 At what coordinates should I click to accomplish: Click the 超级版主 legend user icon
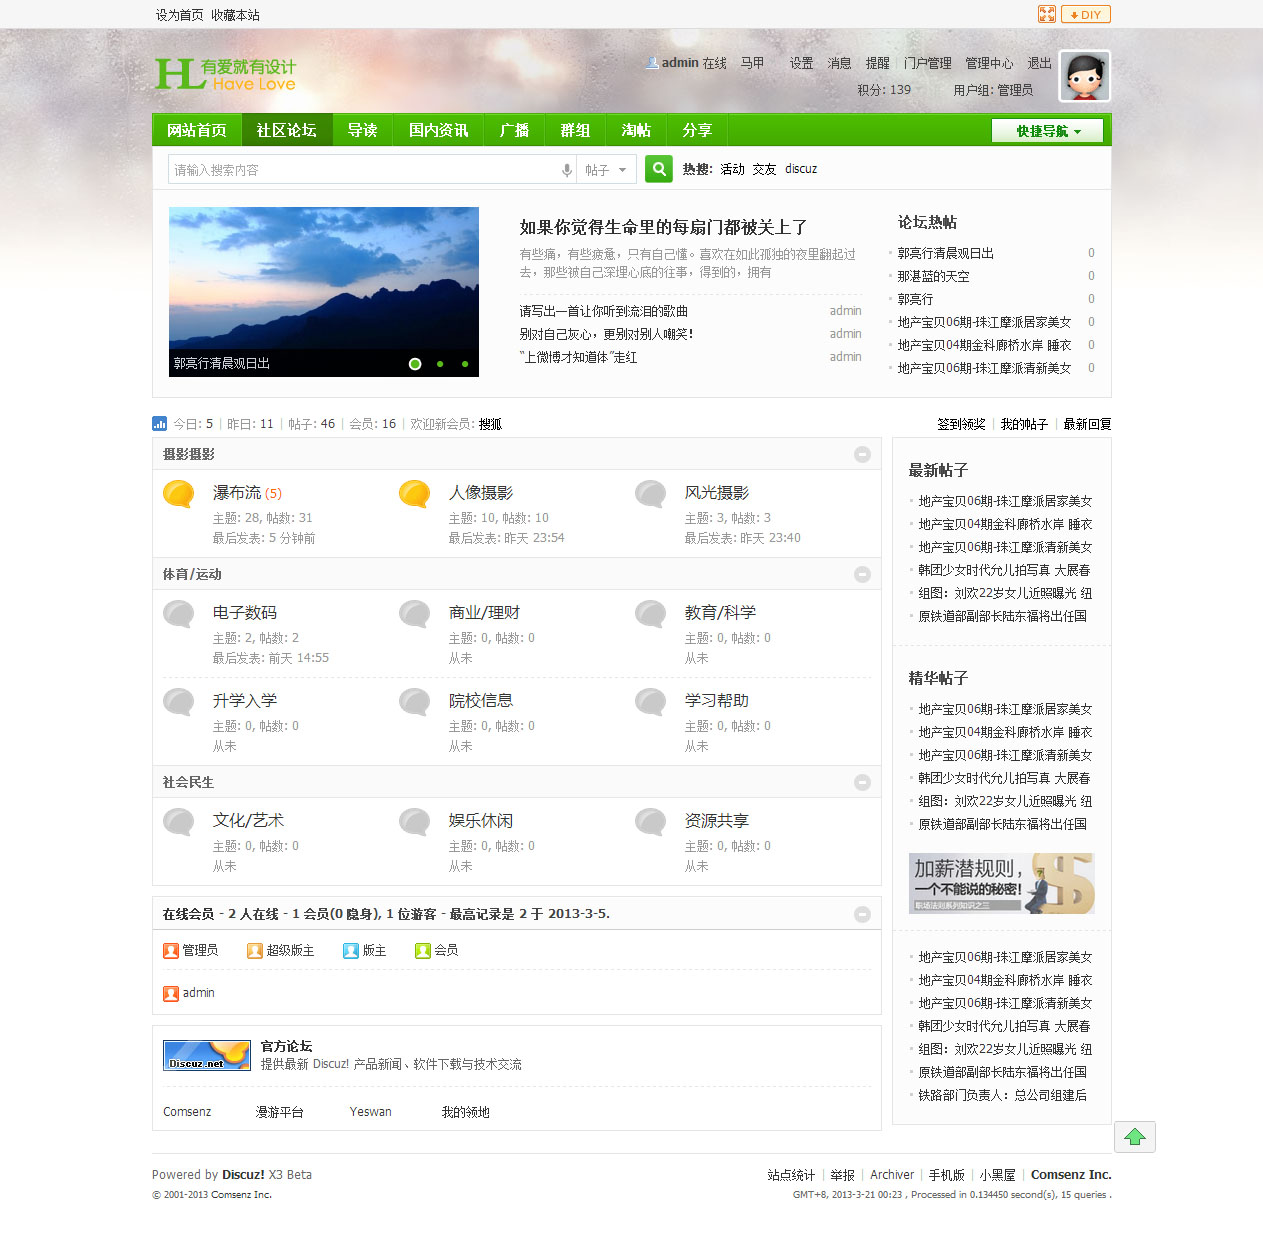pyautogui.click(x=255, y=951)
